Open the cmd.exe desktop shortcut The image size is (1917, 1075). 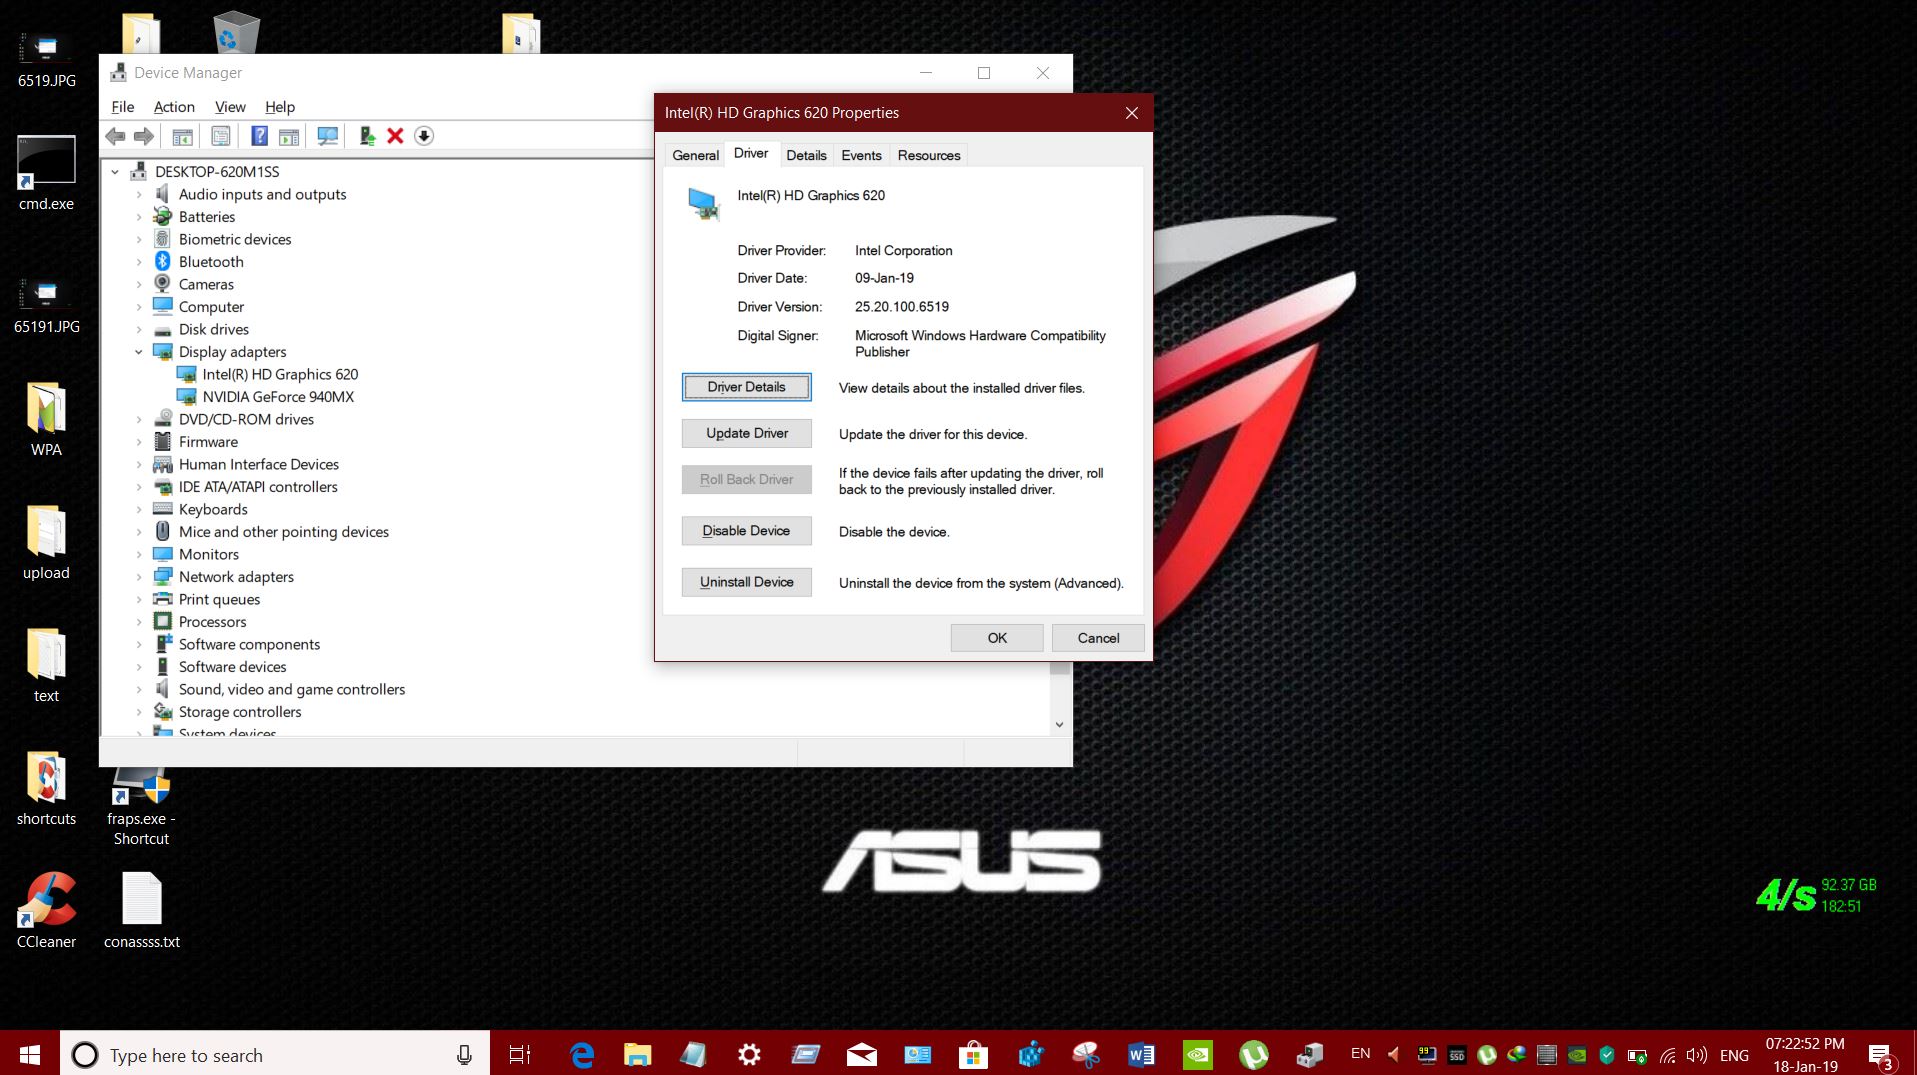tap(46, 174)
